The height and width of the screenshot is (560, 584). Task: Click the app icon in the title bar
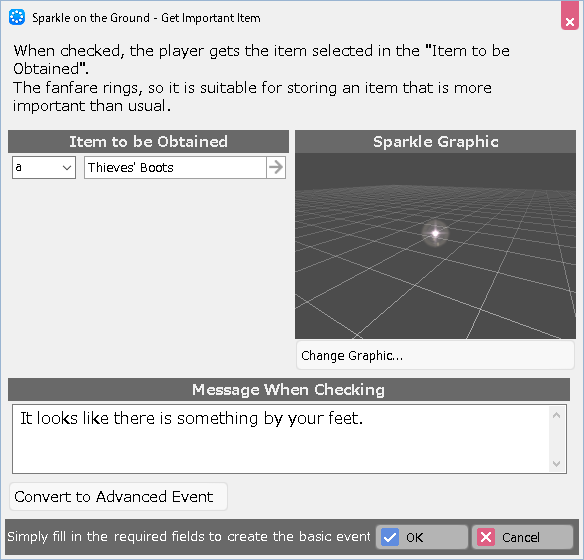(17, 17)
